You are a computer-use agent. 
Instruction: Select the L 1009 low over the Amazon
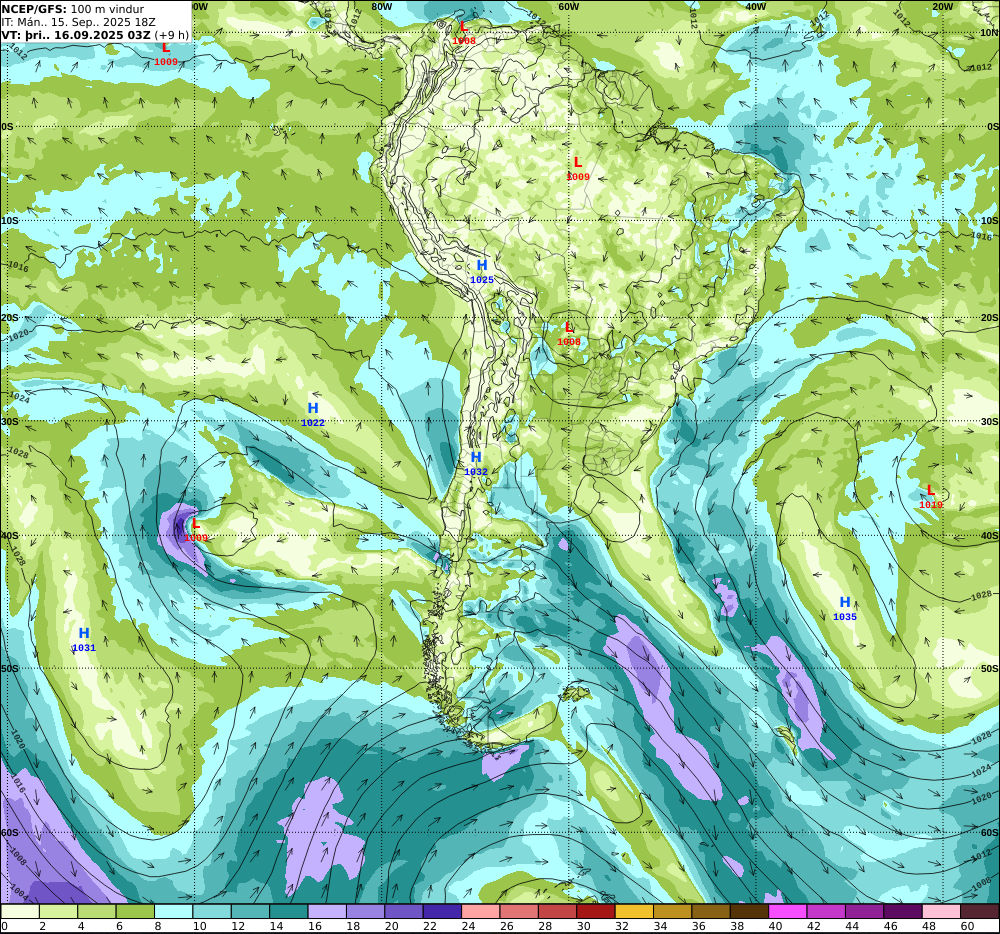[578, 169]
